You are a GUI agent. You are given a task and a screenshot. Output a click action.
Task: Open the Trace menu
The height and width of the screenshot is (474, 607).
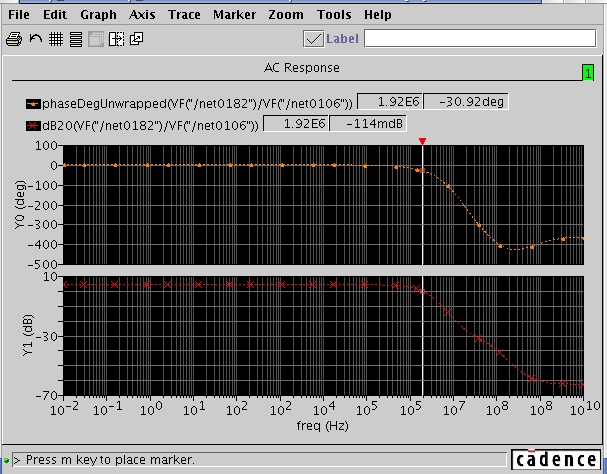coord(184,15)
